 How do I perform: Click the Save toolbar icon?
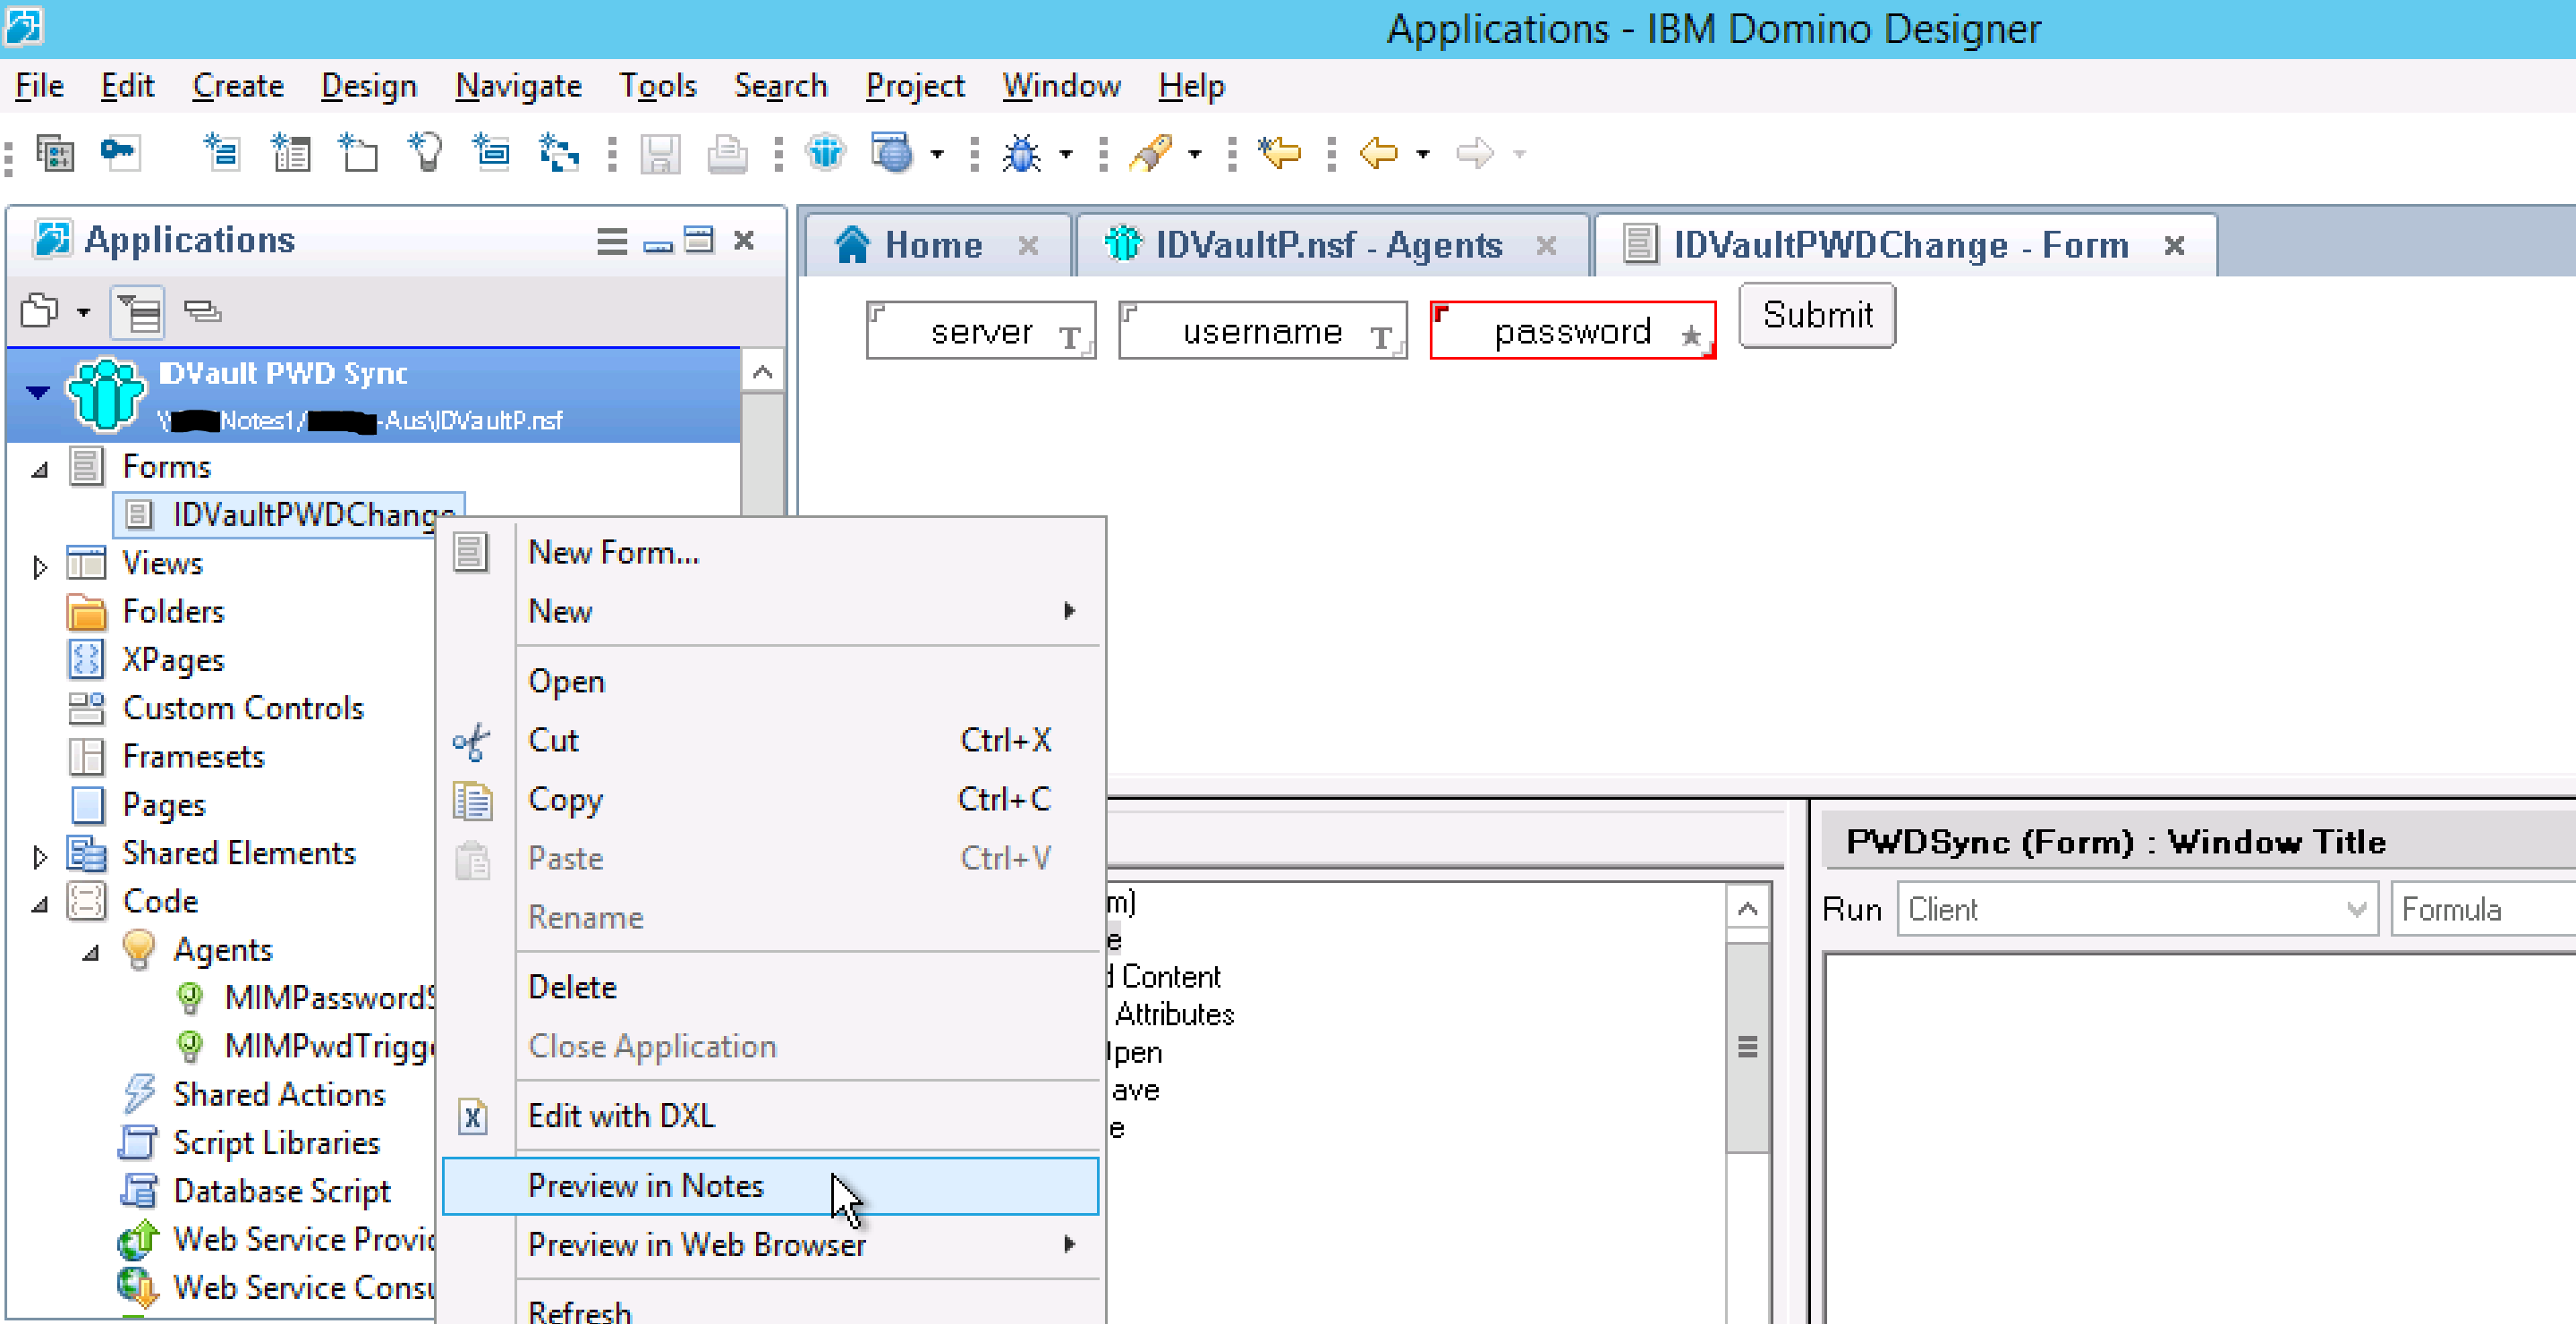(x=660, y=154)
